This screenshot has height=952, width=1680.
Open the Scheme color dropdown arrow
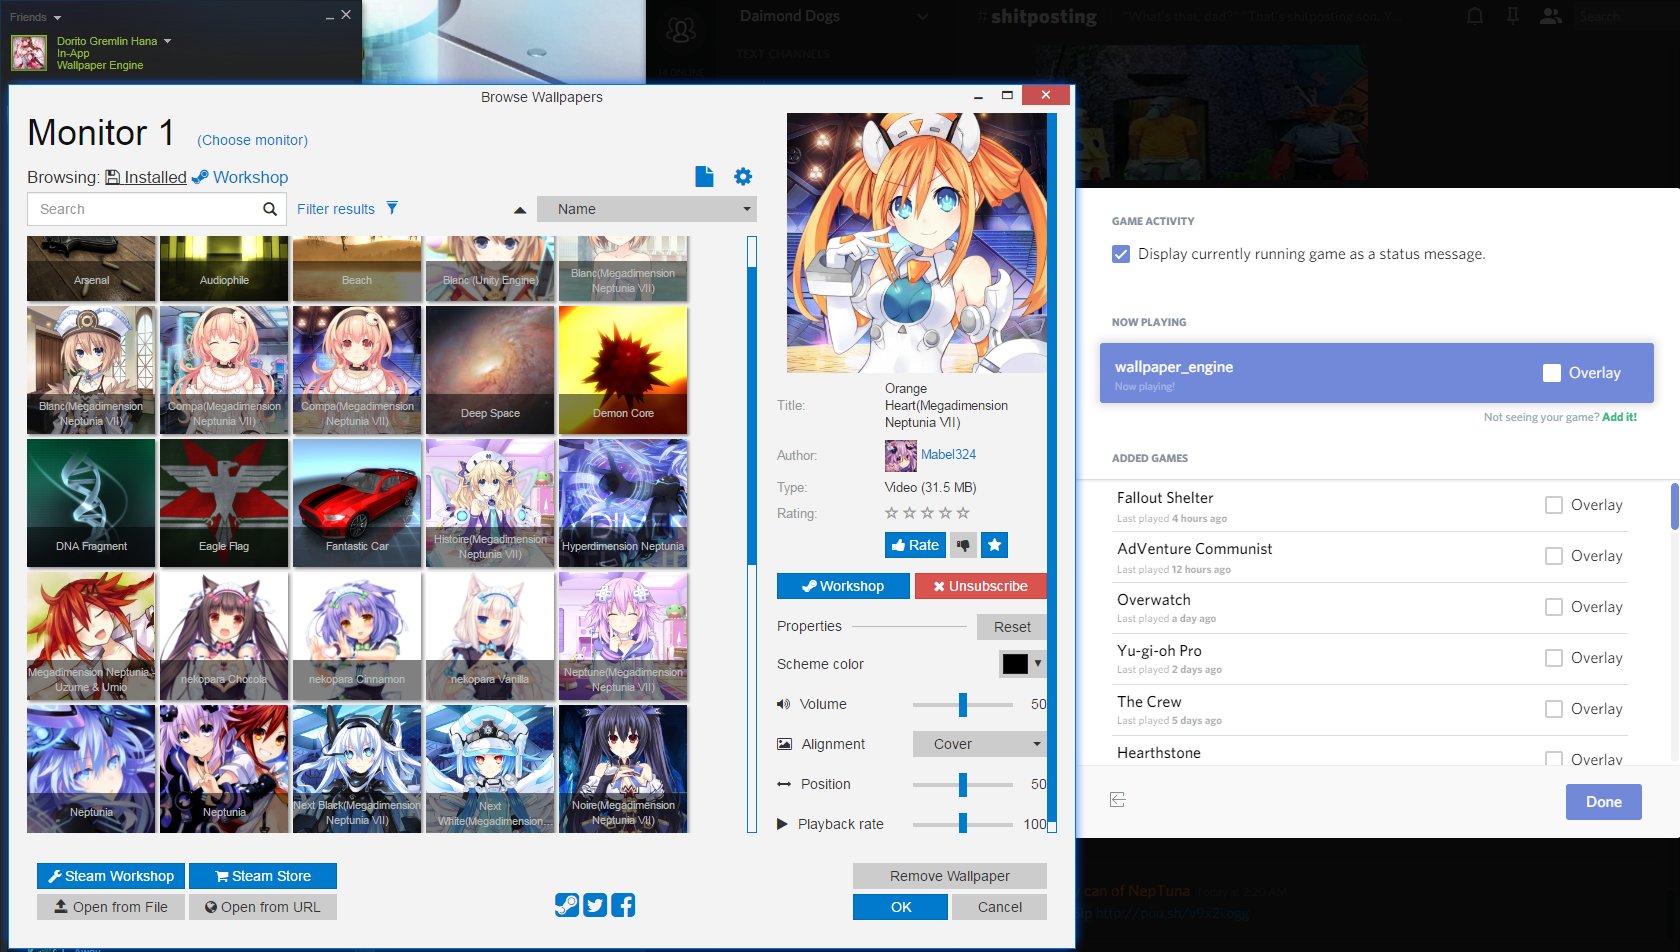click(x=1038, y=664)
